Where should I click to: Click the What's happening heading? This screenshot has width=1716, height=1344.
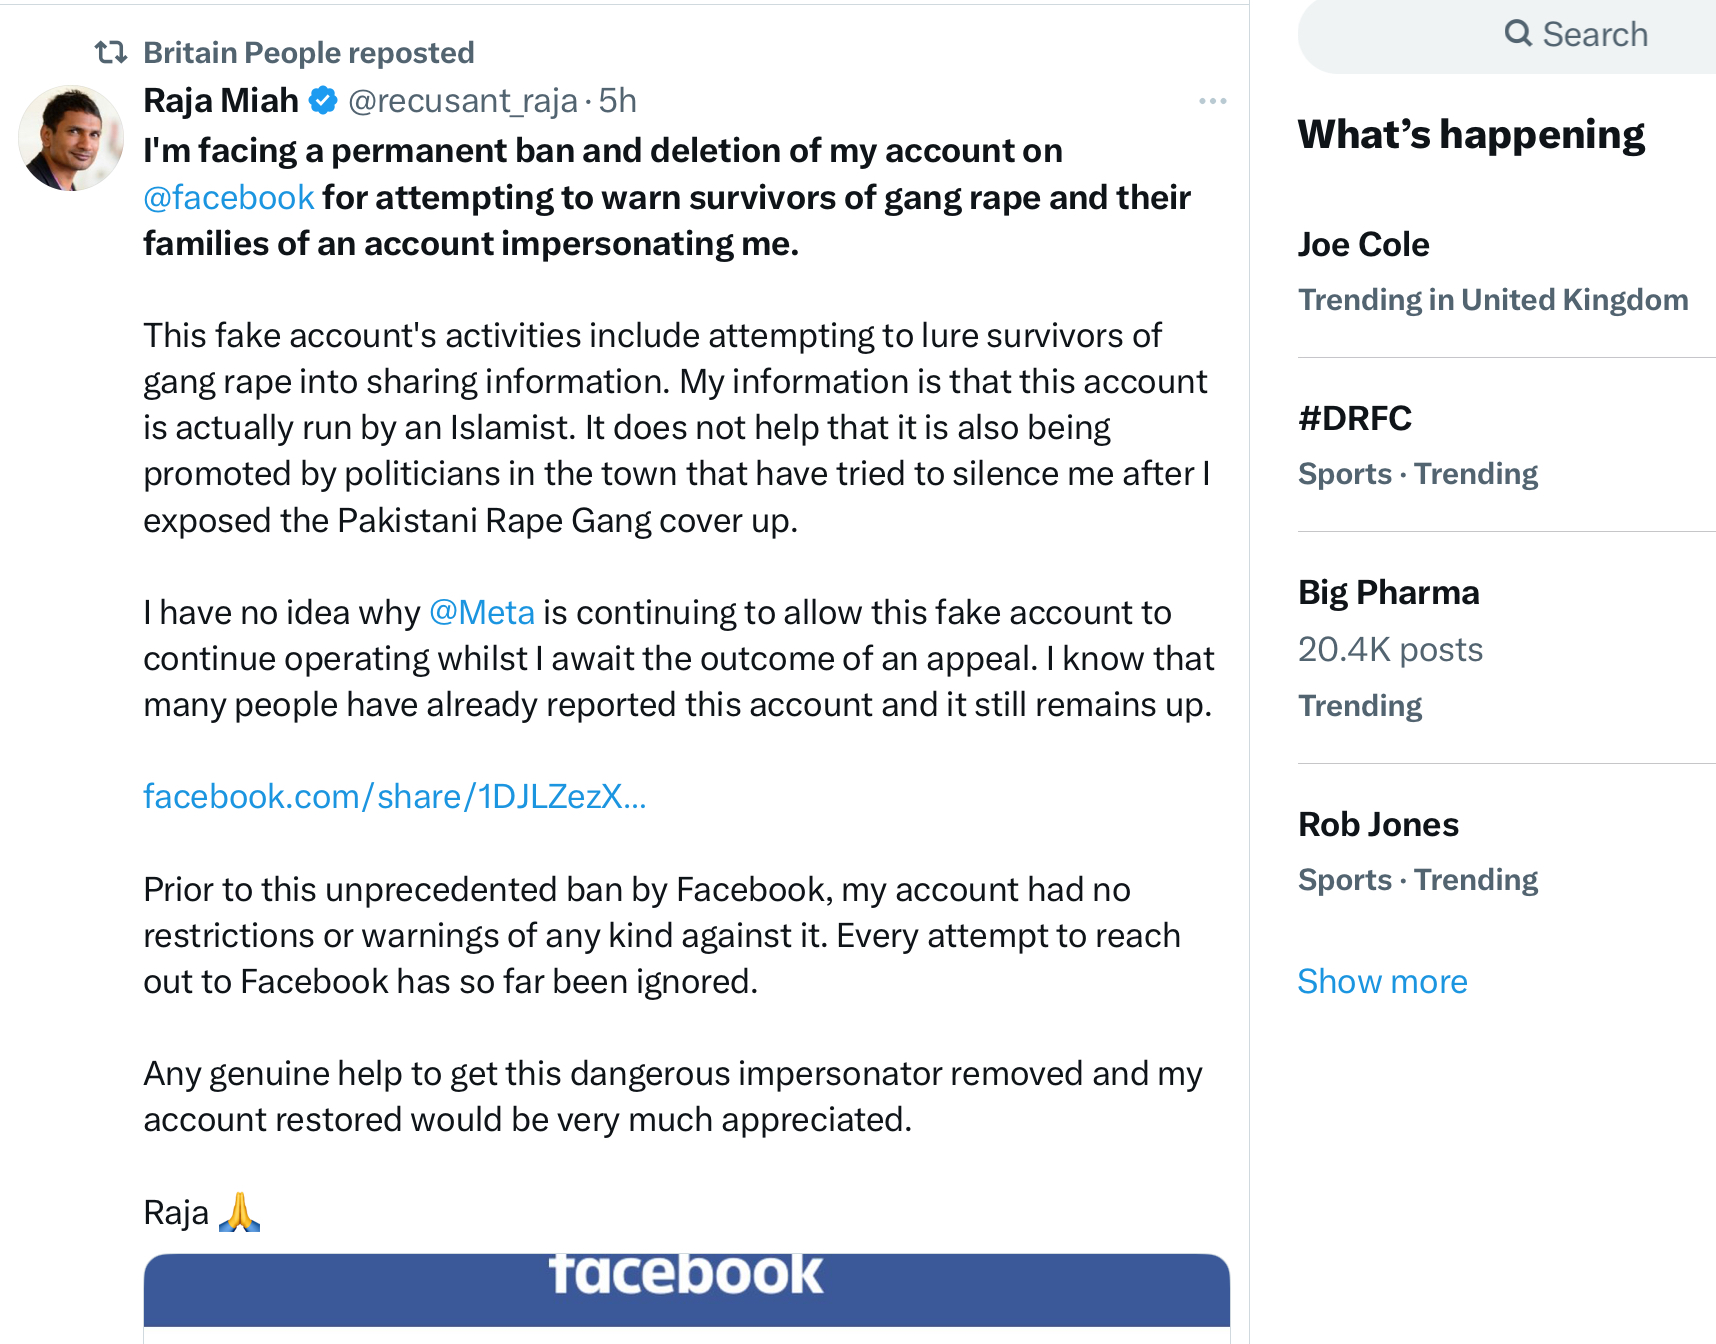coord(1471,134)
